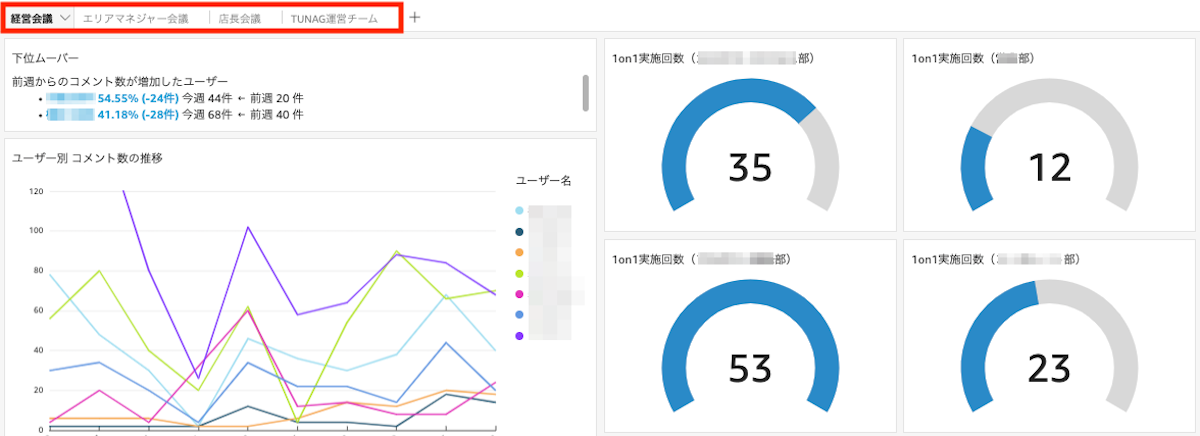1200x436 pixels.
Task: Open the 経営会議 tab dropdown arrow
Action: coord(65,18)
